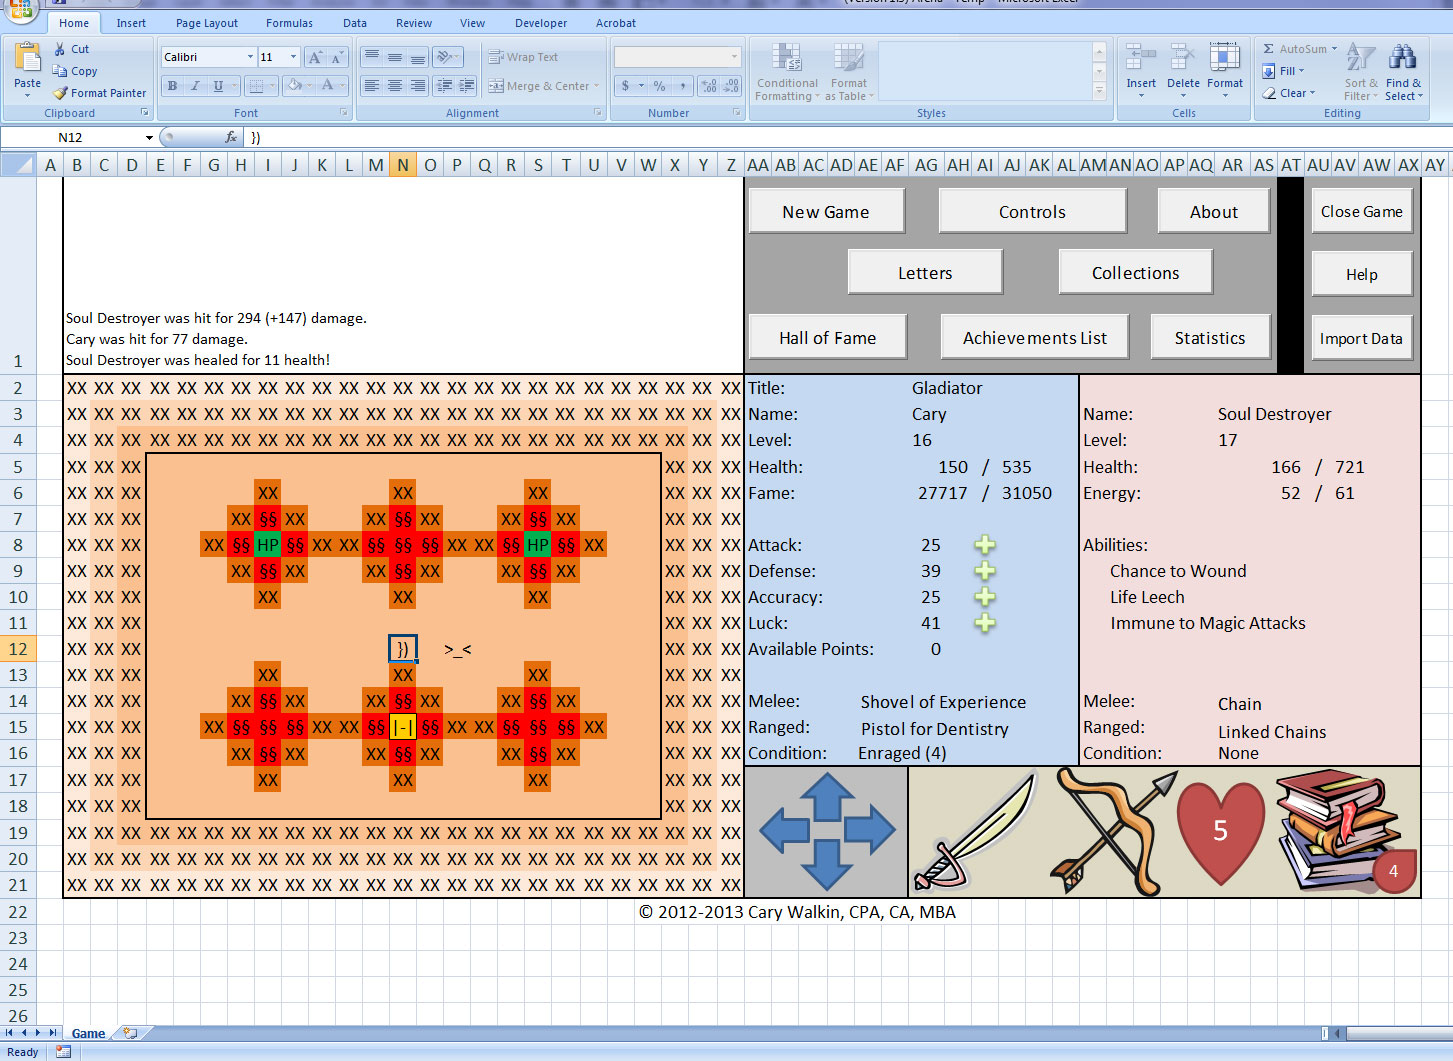The width and height of the screenshot is (1453, 1061).
Task: Open the Hall of Fame button
Action: pos(827,338)
